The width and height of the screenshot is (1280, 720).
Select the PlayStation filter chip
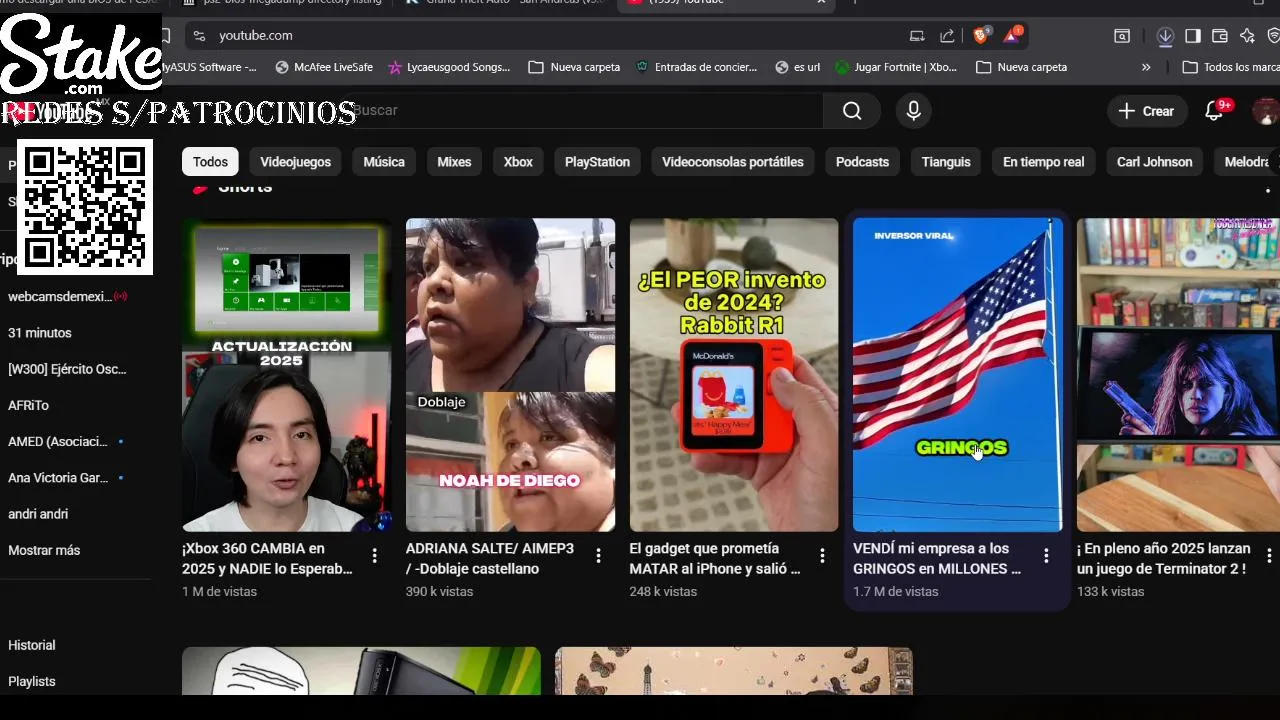point(597,162)
